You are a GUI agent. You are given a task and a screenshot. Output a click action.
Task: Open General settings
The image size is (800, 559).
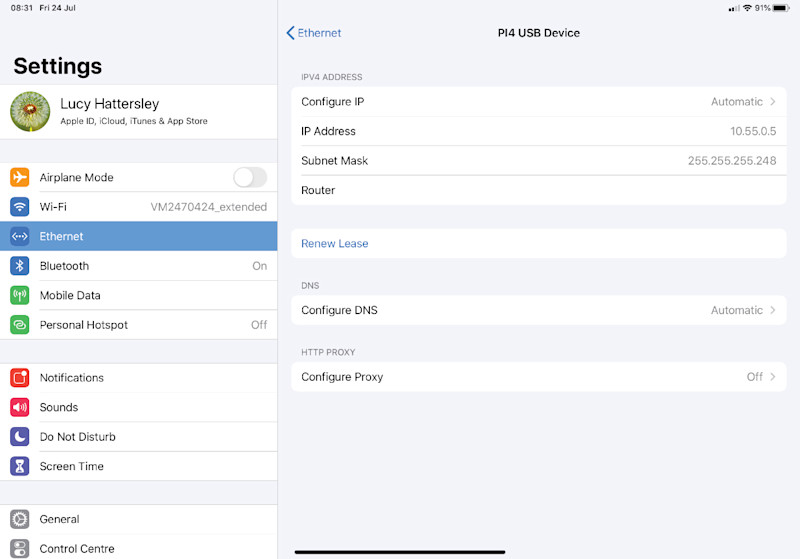pos(139,519)
